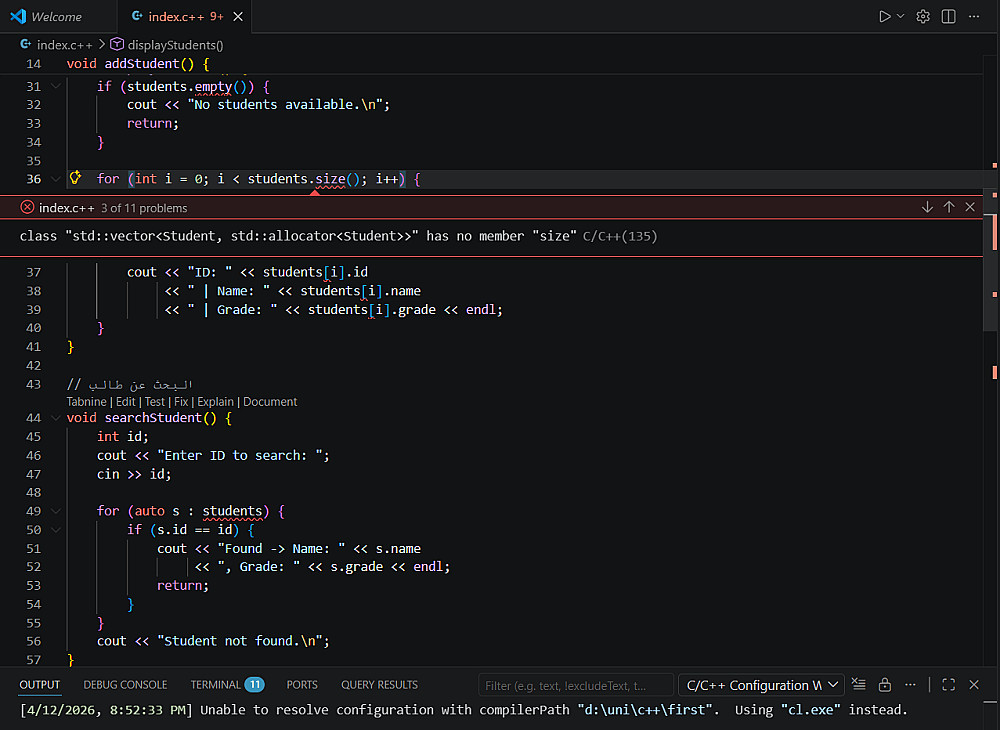Toggle the output scroll lock icon
The height and width of the screenshot is (730, 1000).
coord(885,685)
